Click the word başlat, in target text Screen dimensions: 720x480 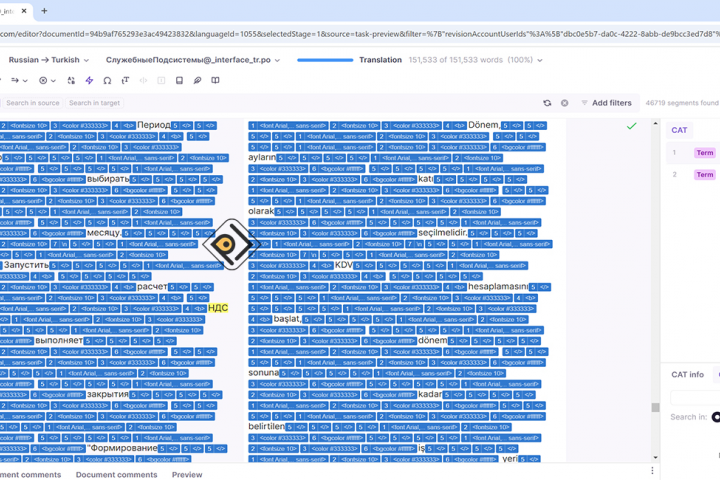click(287, 319)
